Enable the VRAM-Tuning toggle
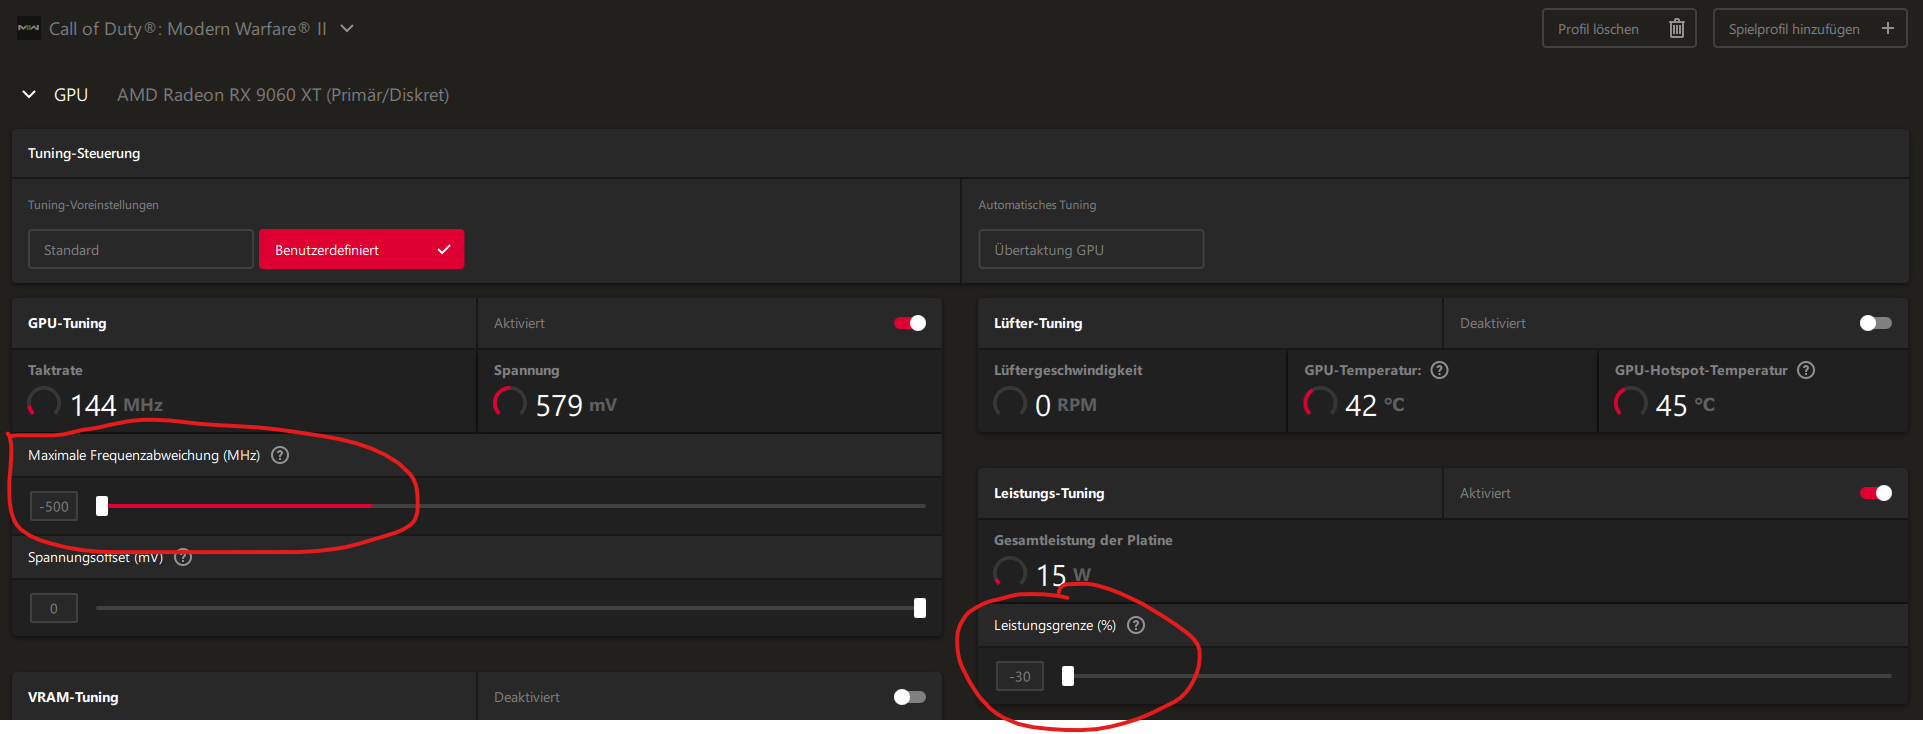 tap(910, 697)
